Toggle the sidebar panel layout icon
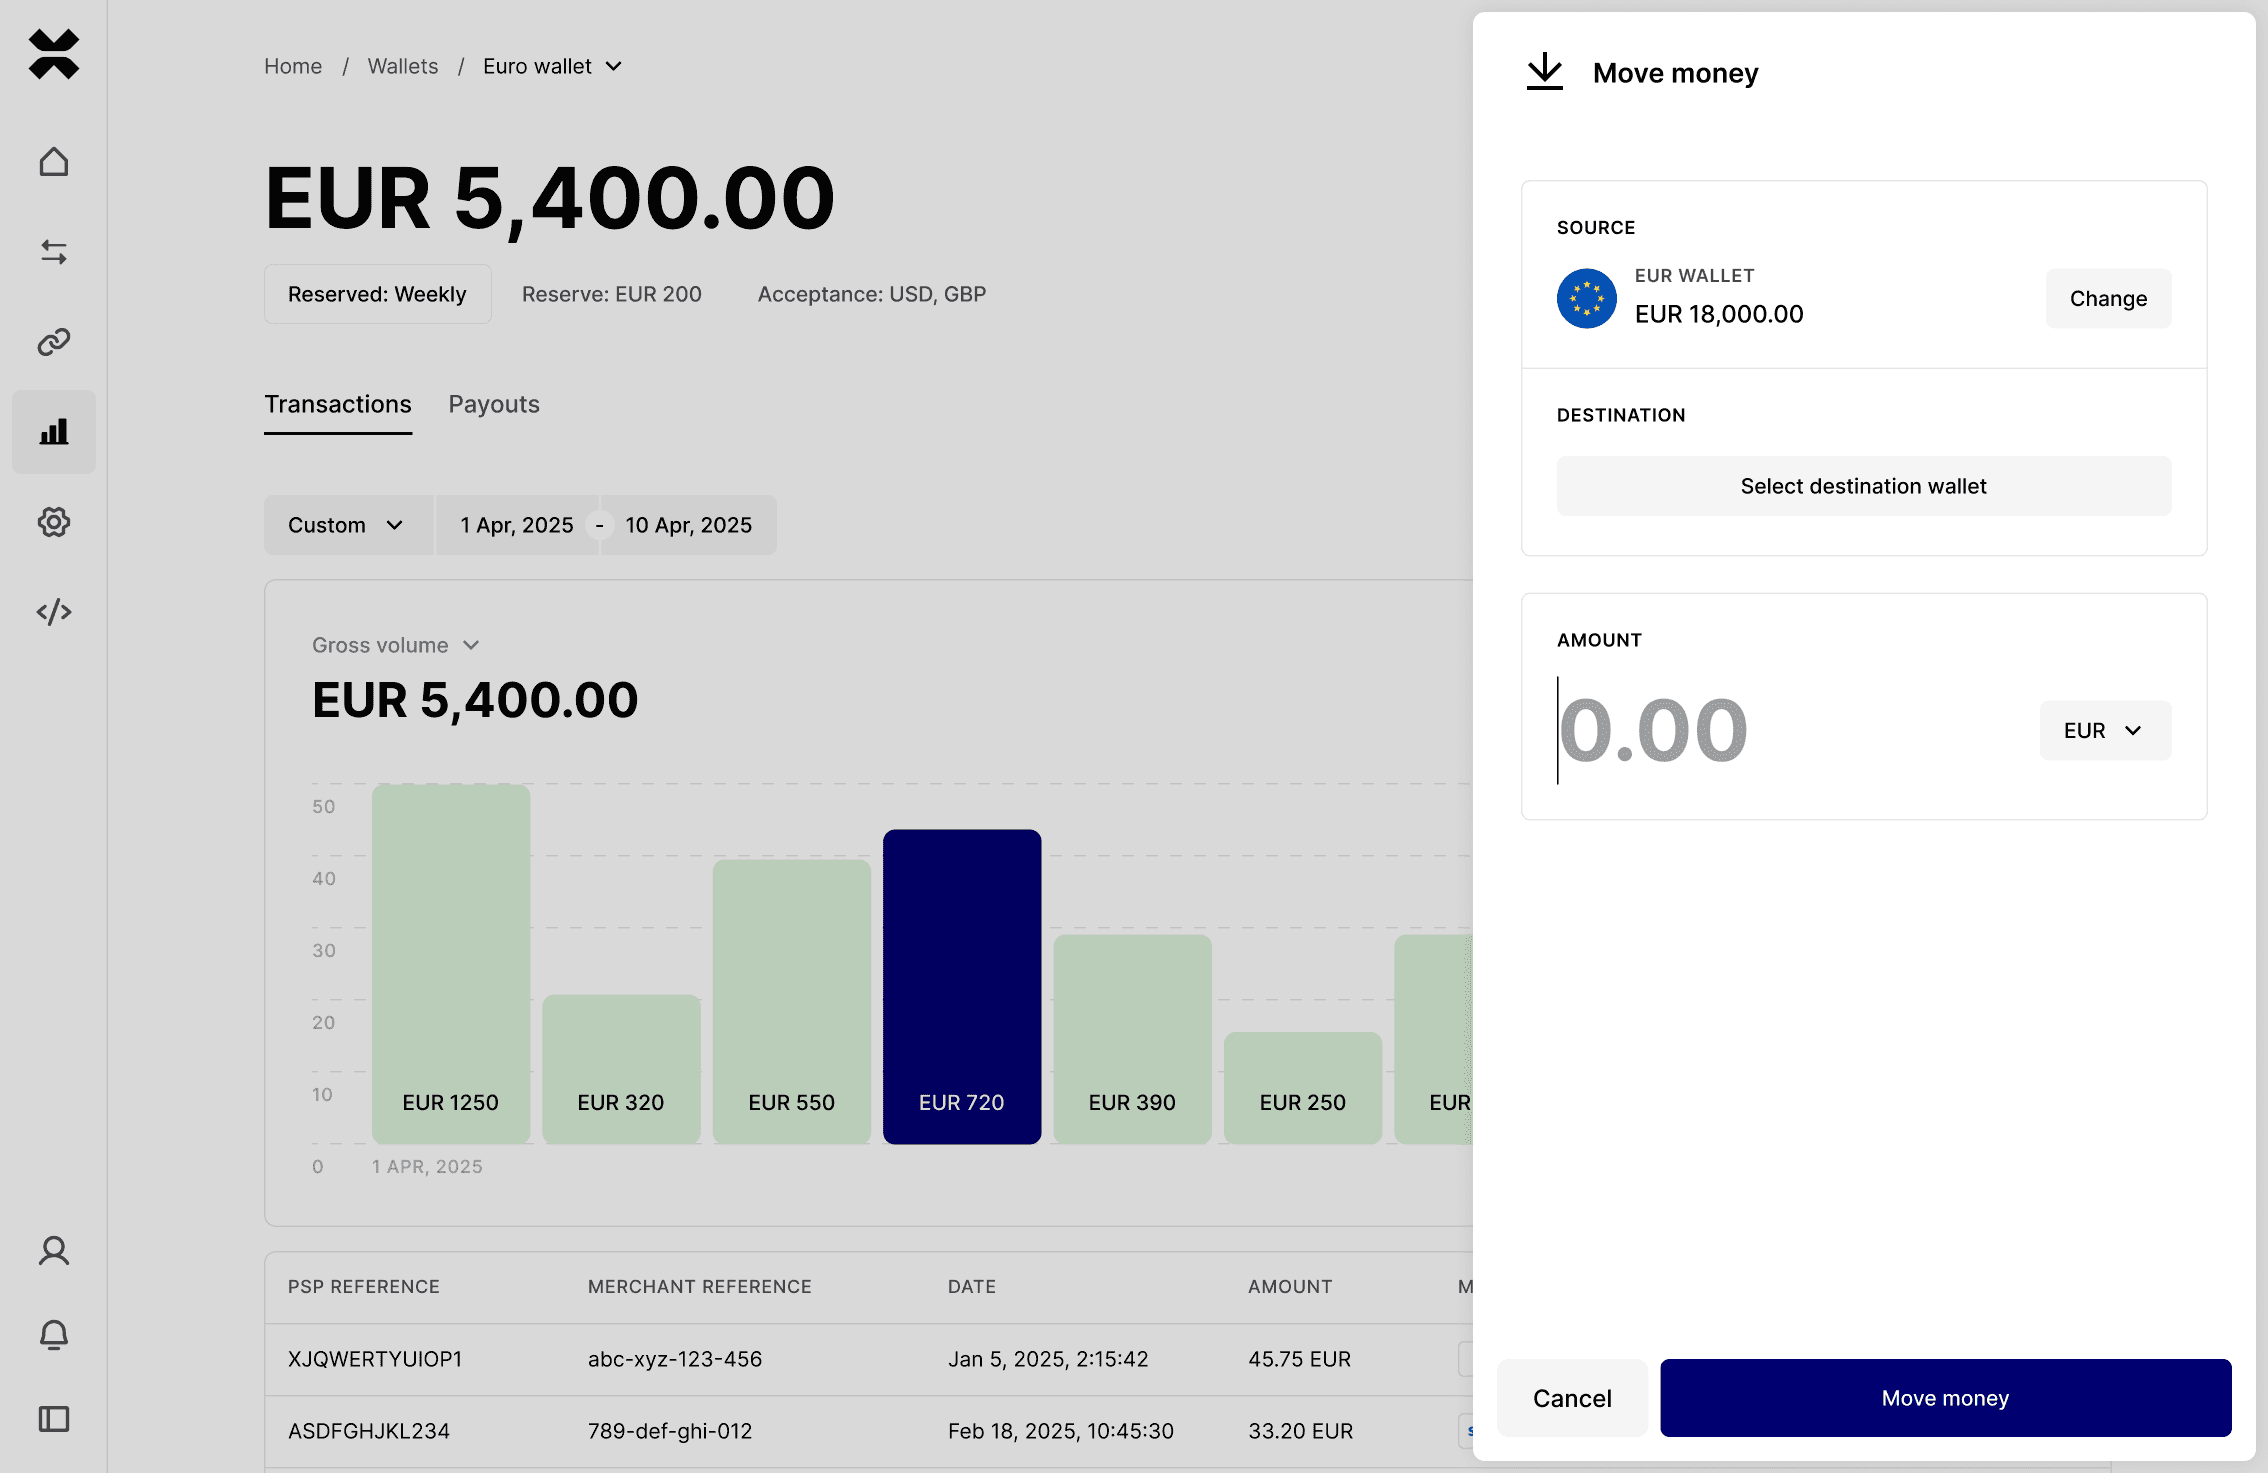Screen dimensions: 2268x1473 pos(54,1419)
